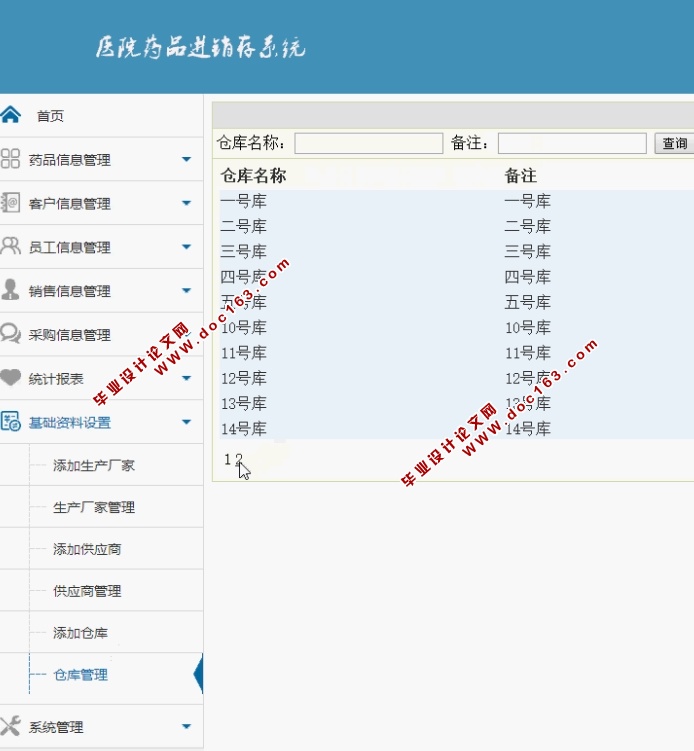Select 仓库管理 submenu item

pyautogui.click(x=80, y=674)
